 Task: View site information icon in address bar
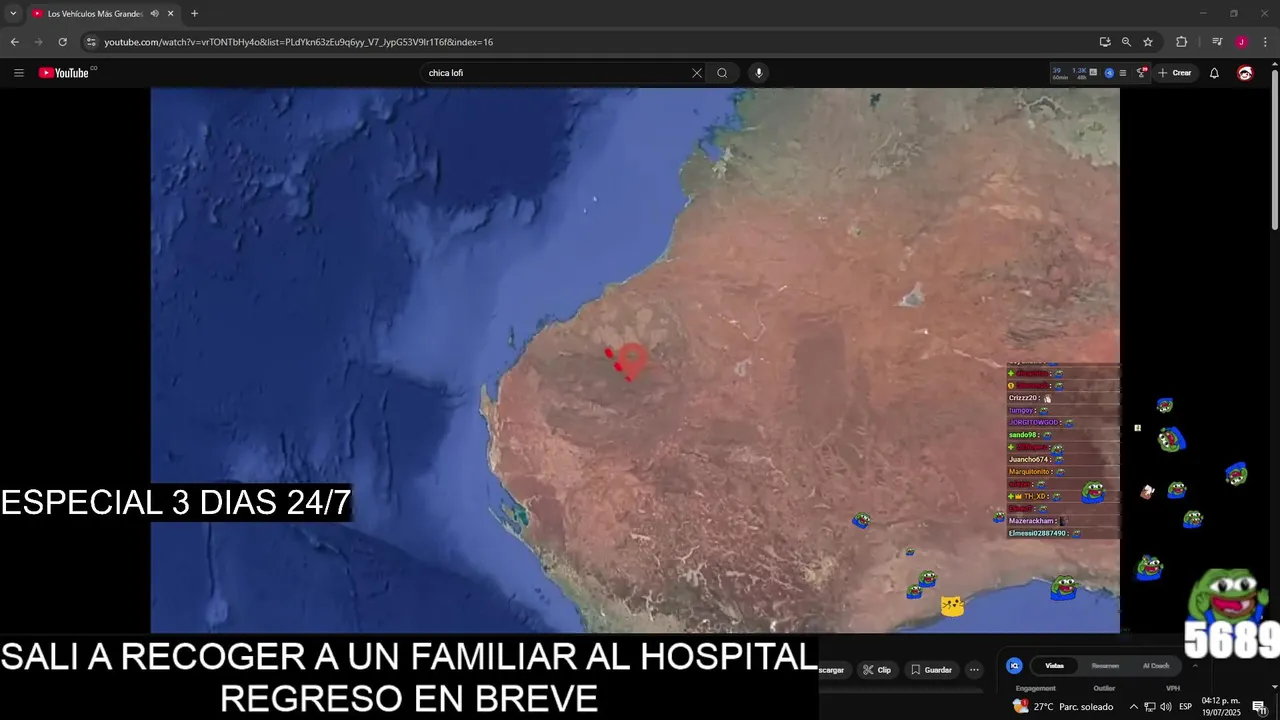[x=91, y=42]
